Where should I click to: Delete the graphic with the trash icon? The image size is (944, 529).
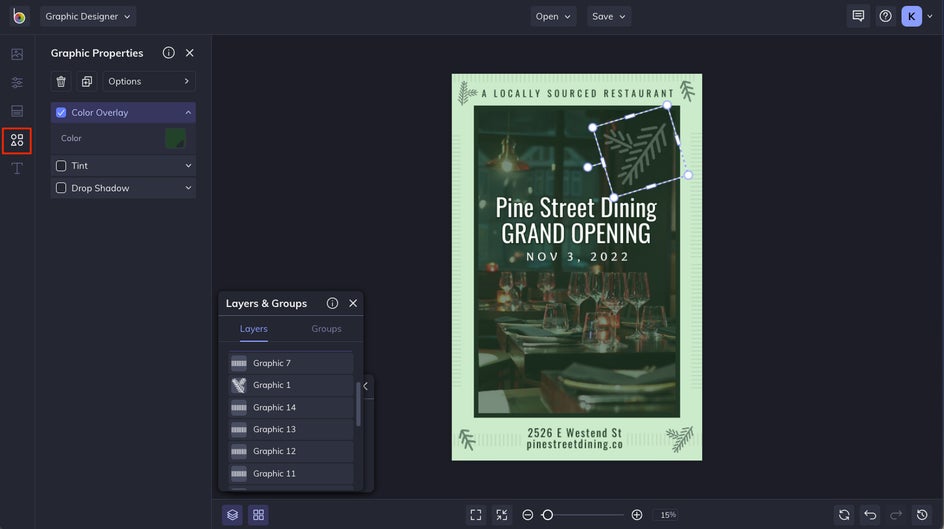[61, 81]
